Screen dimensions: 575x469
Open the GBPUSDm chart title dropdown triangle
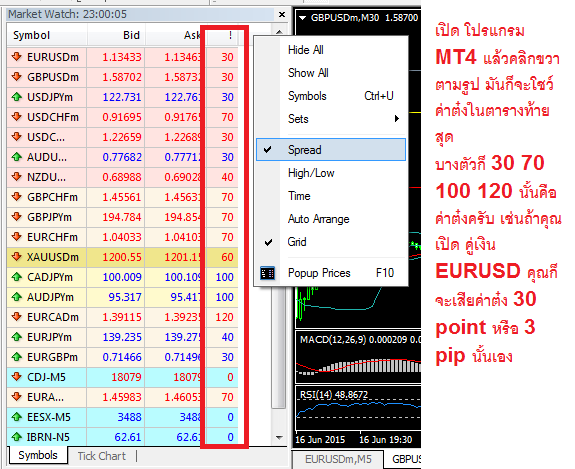(303, 18)
